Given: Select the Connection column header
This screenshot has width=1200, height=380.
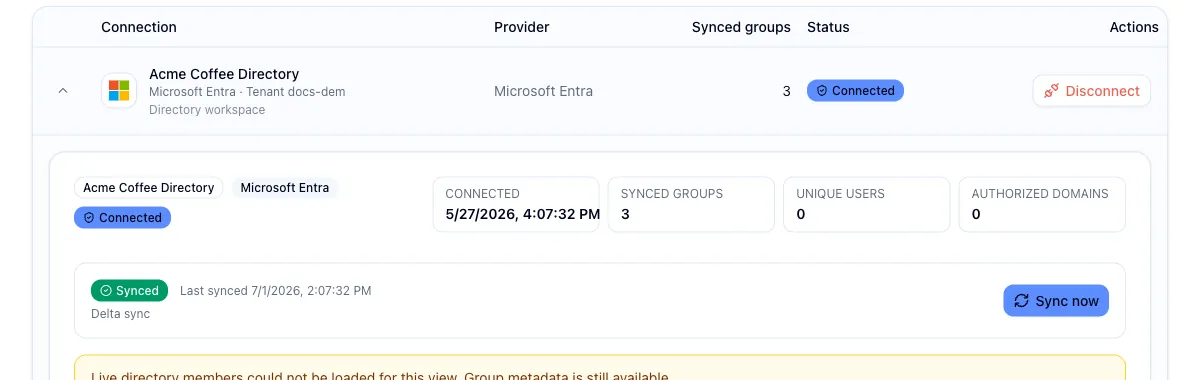Looking at the screenshot, I should point(139,27).
